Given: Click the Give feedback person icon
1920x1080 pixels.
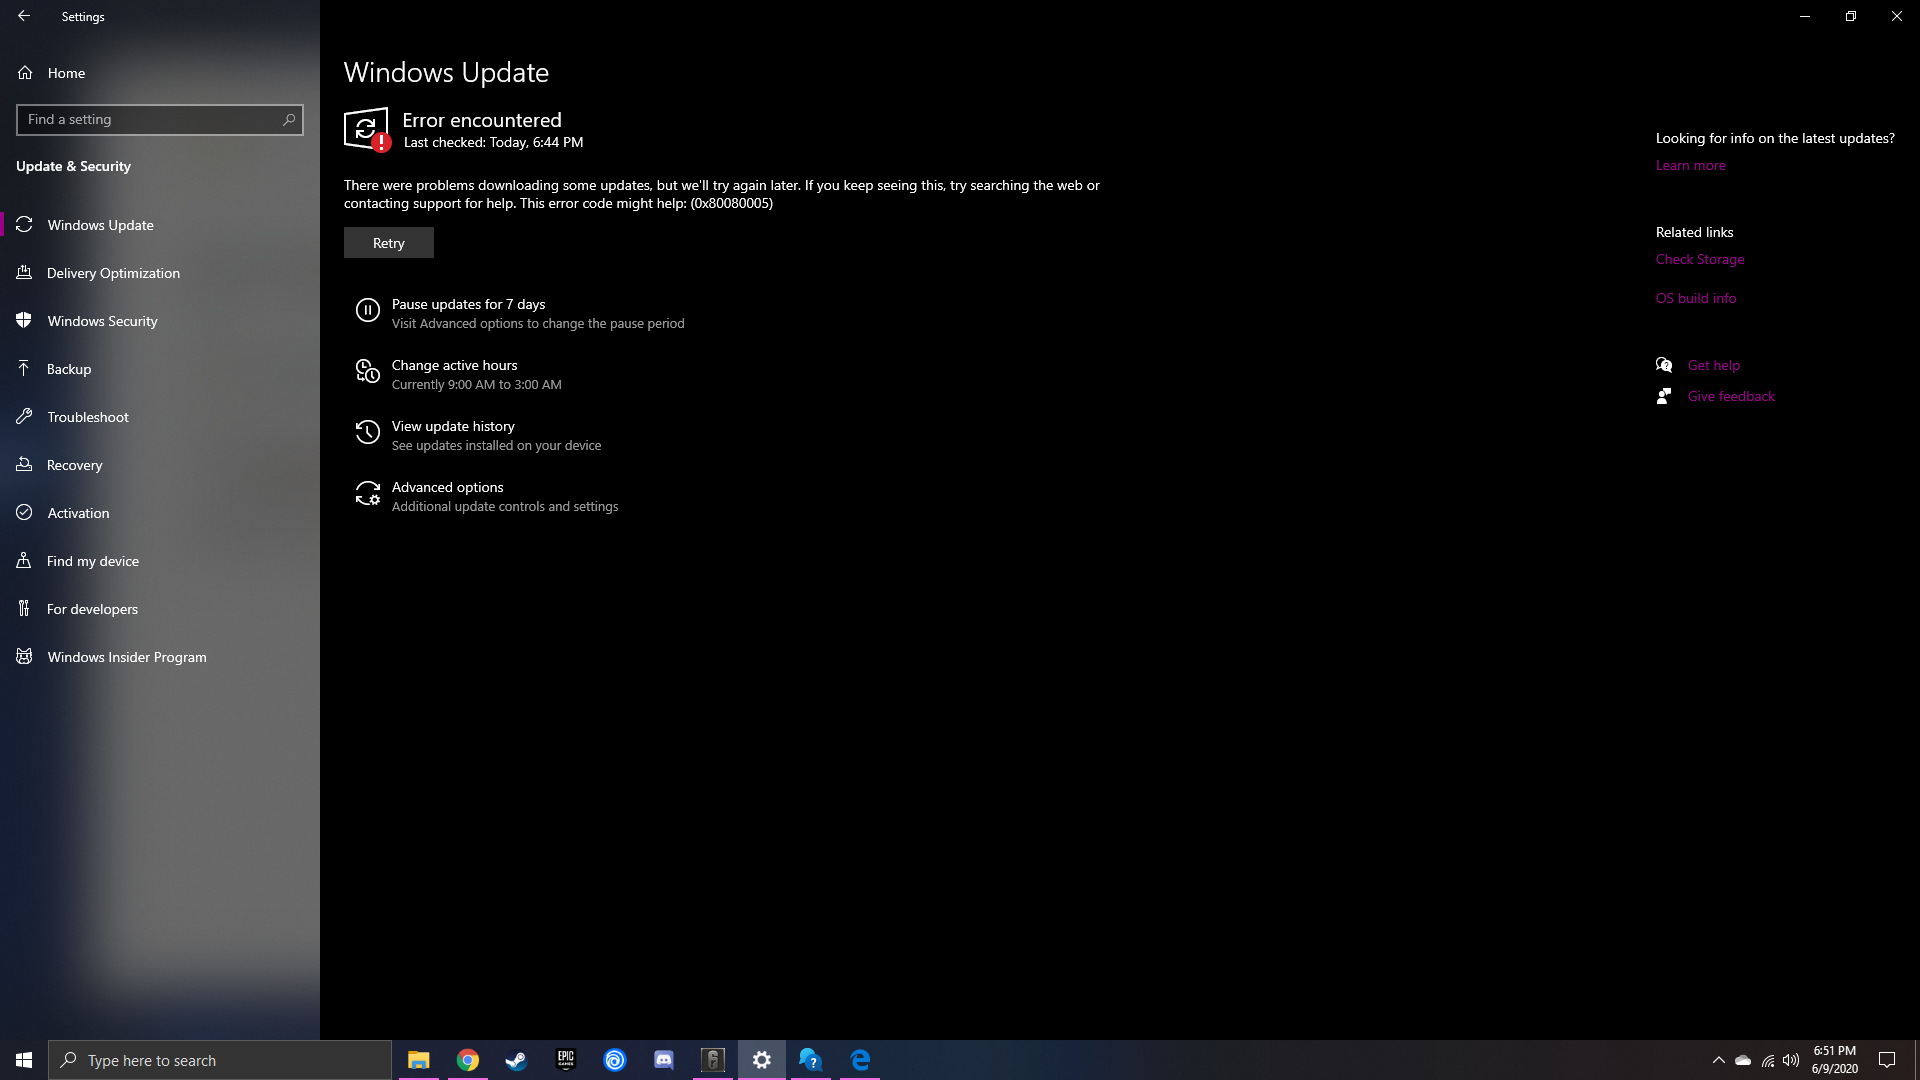Looking at the screenshot, I should tap(1664, 396).
